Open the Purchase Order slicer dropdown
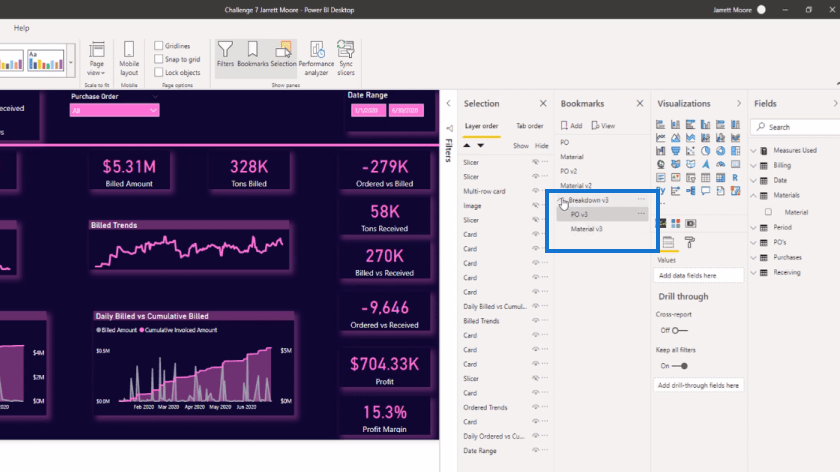The height and width of the screenshot is (472, 840). point(153,110)
